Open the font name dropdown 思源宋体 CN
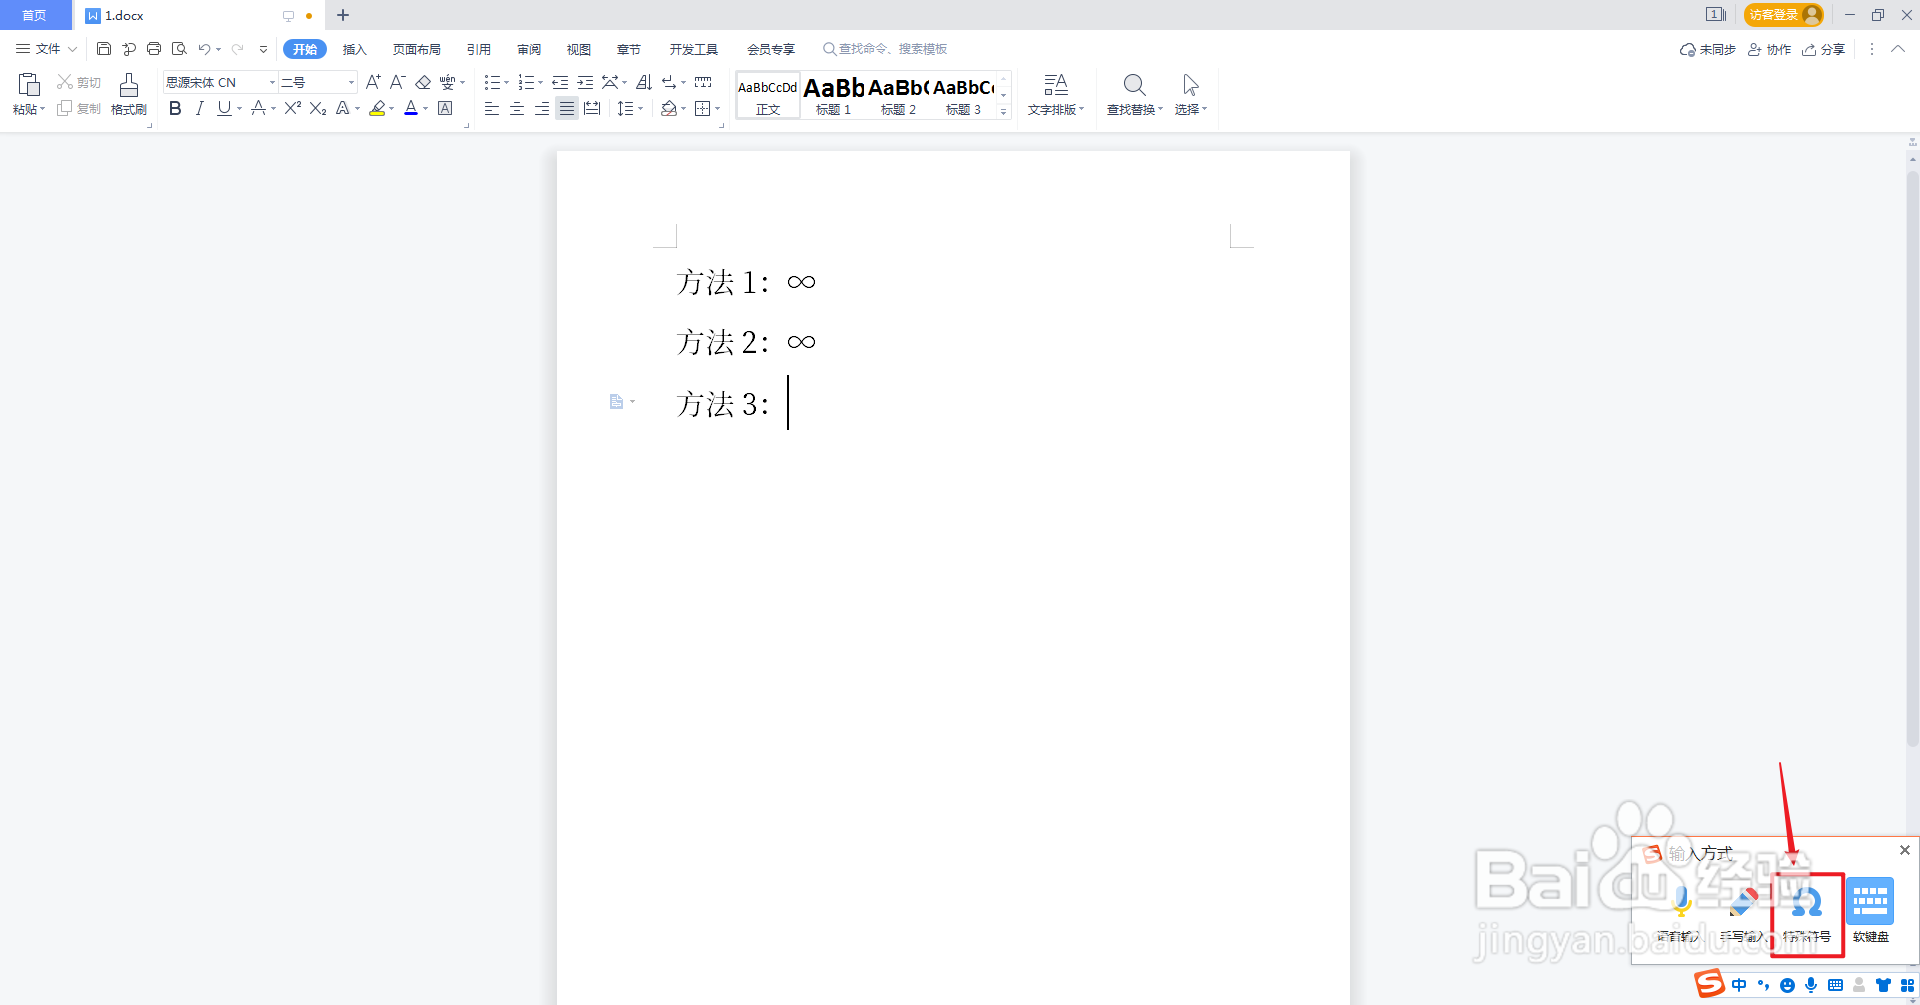1920x1005 pixels. [x=272, y=82]
